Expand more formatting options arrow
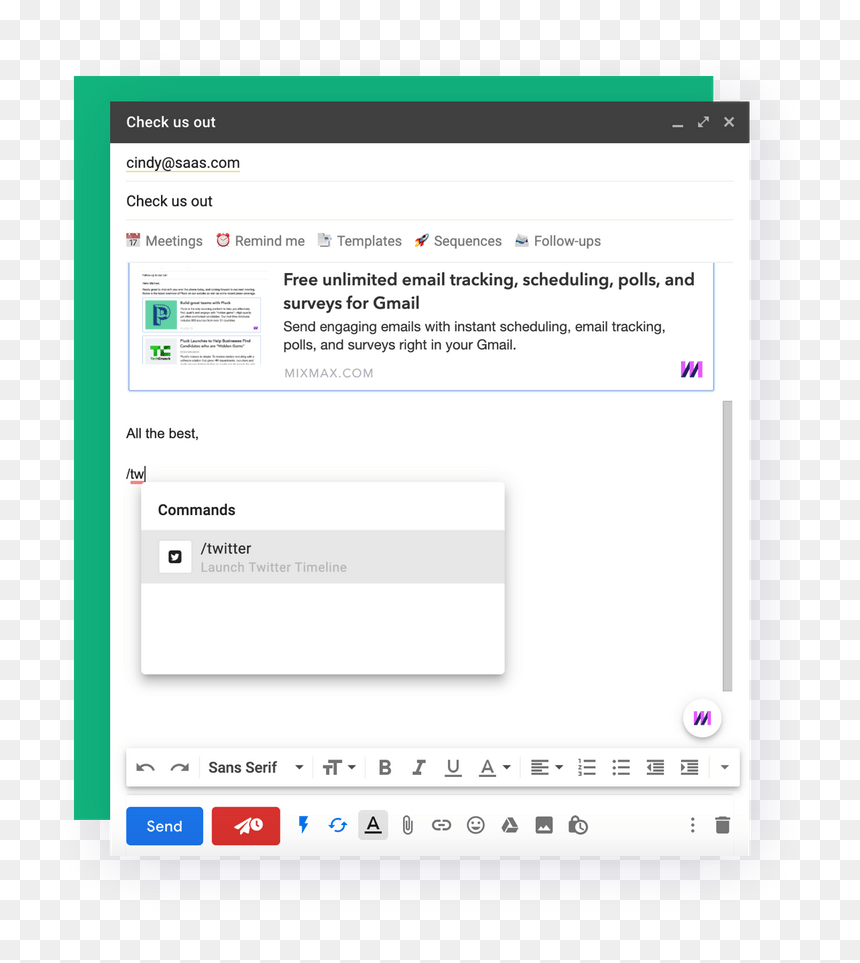Screen dimensions: 860x963 point(725,768)
